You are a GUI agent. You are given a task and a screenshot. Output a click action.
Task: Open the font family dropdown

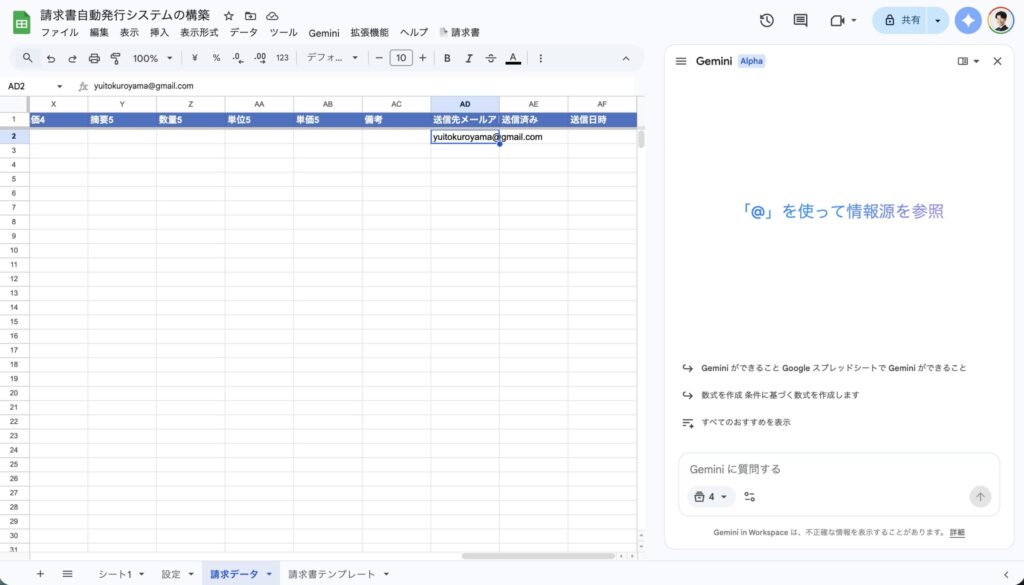click(x=332, y=58)
